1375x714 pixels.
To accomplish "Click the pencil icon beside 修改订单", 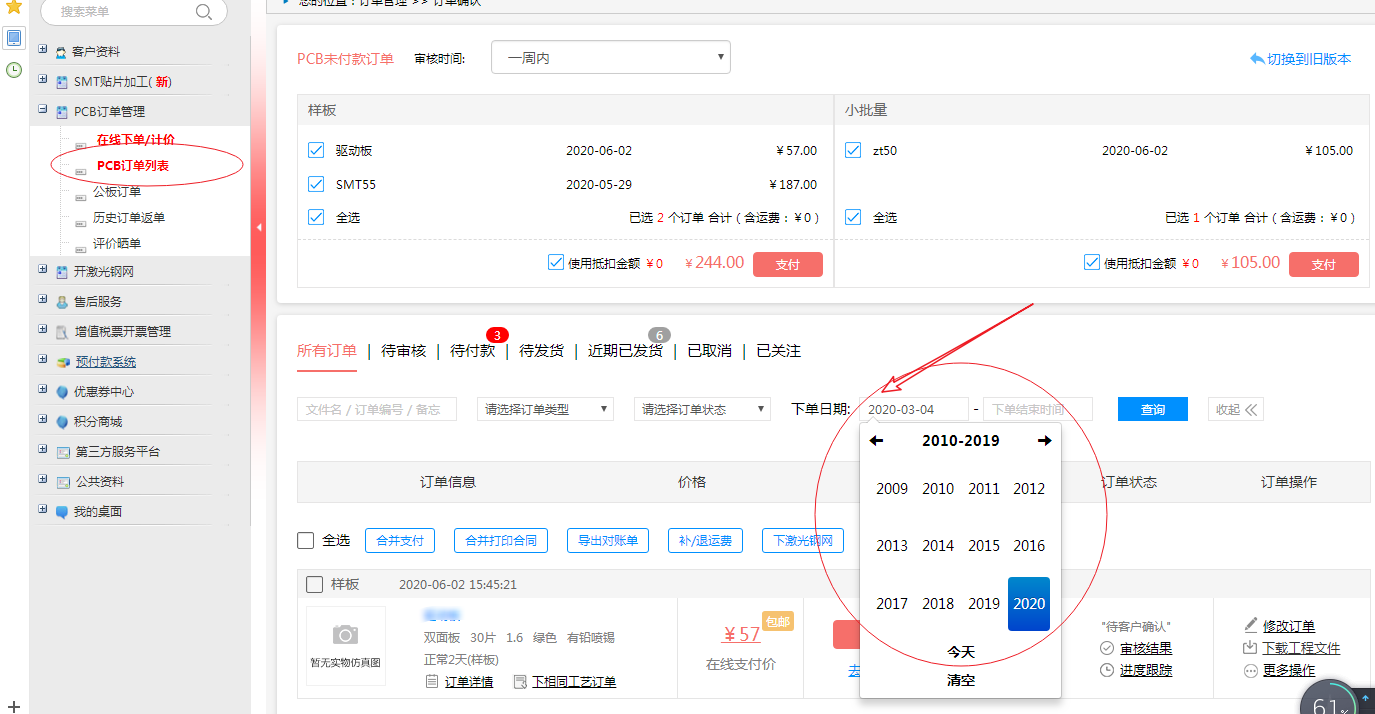I will (x=1250, y=625).
